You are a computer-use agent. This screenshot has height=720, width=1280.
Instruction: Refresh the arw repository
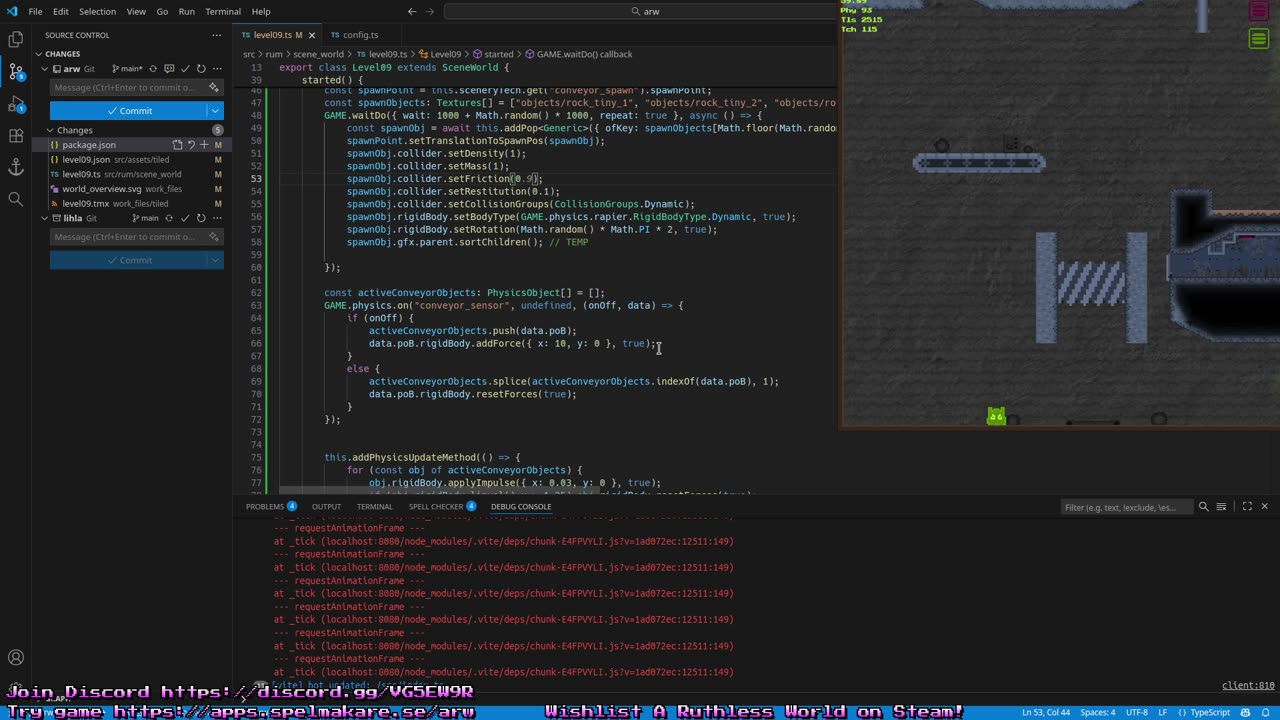201,69
